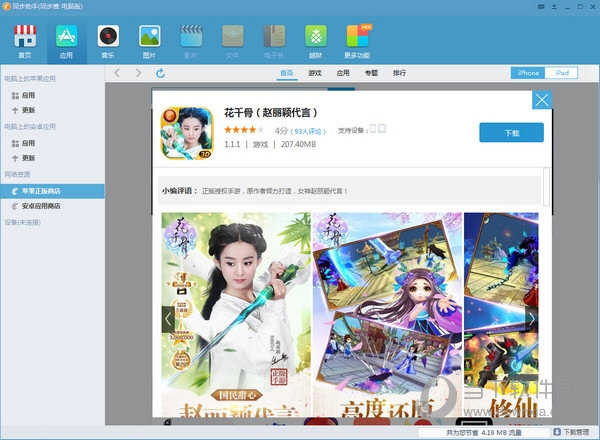Open the 图片 pictures icon
This screenshot has height=441, width=600.
tap(149, 41)
